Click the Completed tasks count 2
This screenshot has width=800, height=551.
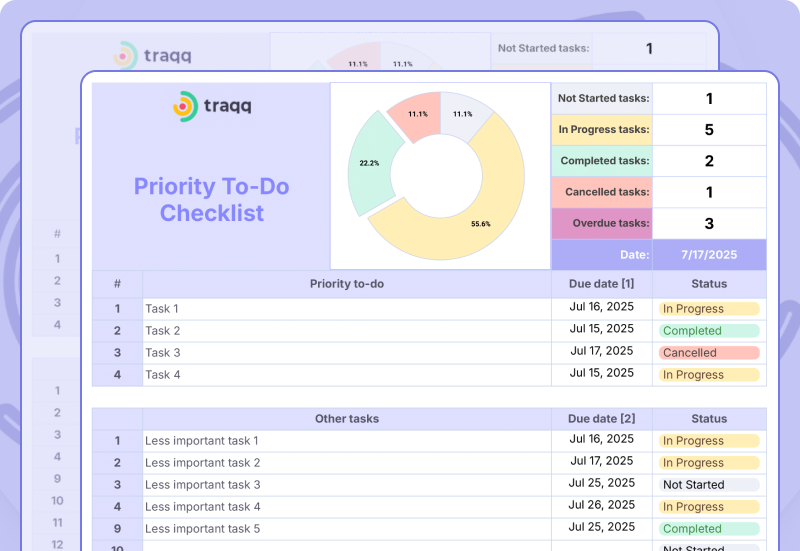[709, 161]
